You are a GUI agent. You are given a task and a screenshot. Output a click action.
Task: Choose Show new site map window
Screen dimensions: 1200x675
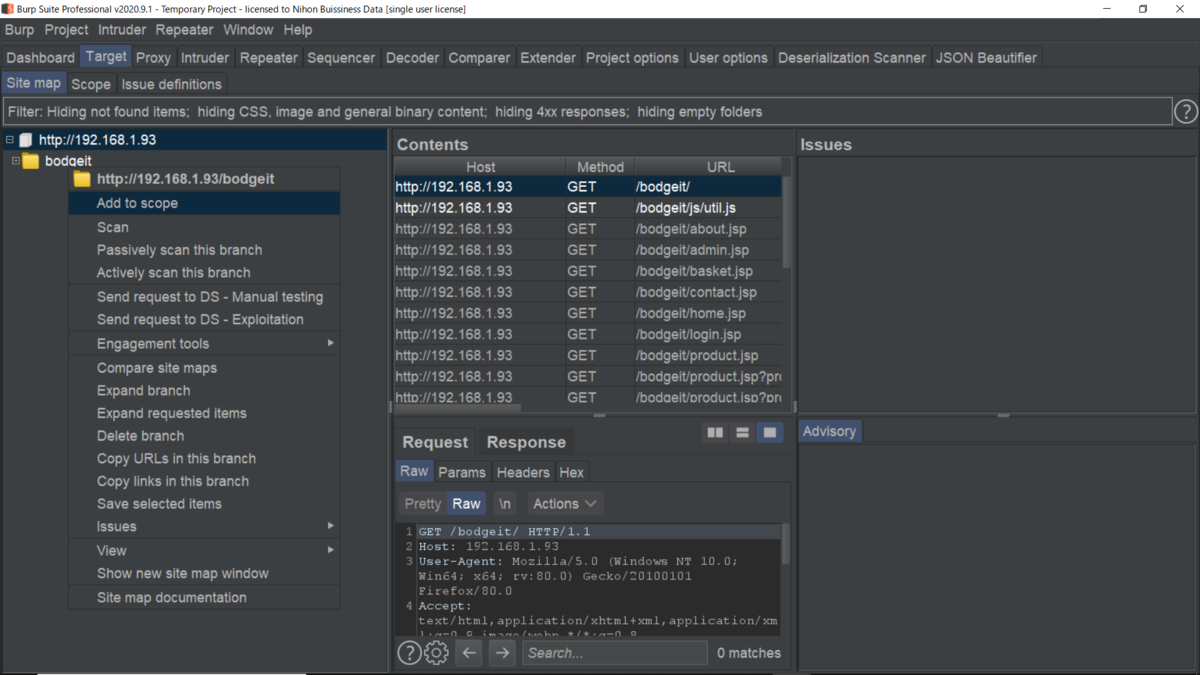(x=204, y=574)
